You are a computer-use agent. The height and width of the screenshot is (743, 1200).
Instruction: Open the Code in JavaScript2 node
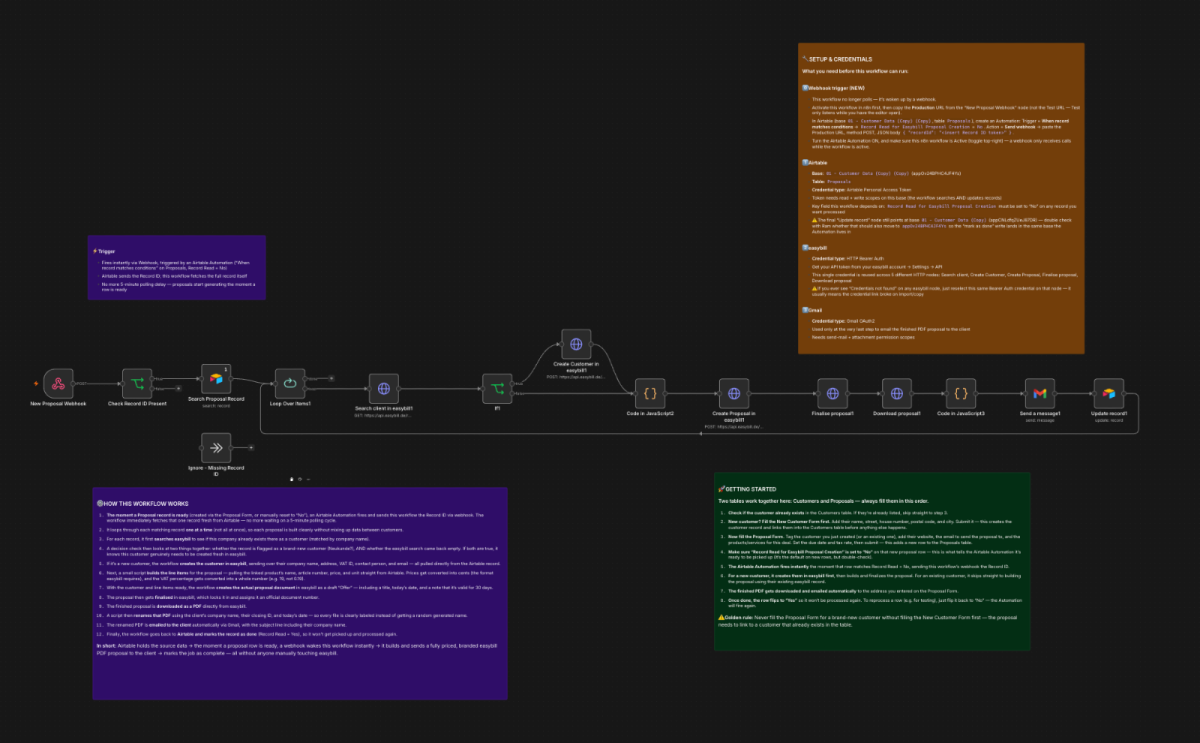click(650, 394)
